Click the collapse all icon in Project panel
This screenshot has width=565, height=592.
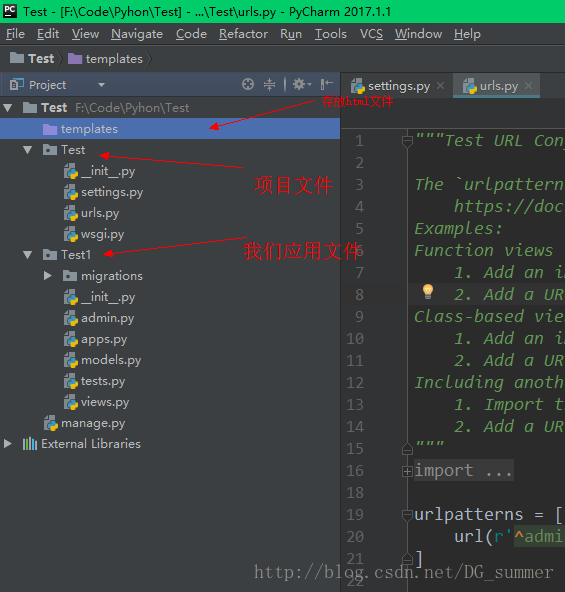pyautogui.click(x=269, y=84)
